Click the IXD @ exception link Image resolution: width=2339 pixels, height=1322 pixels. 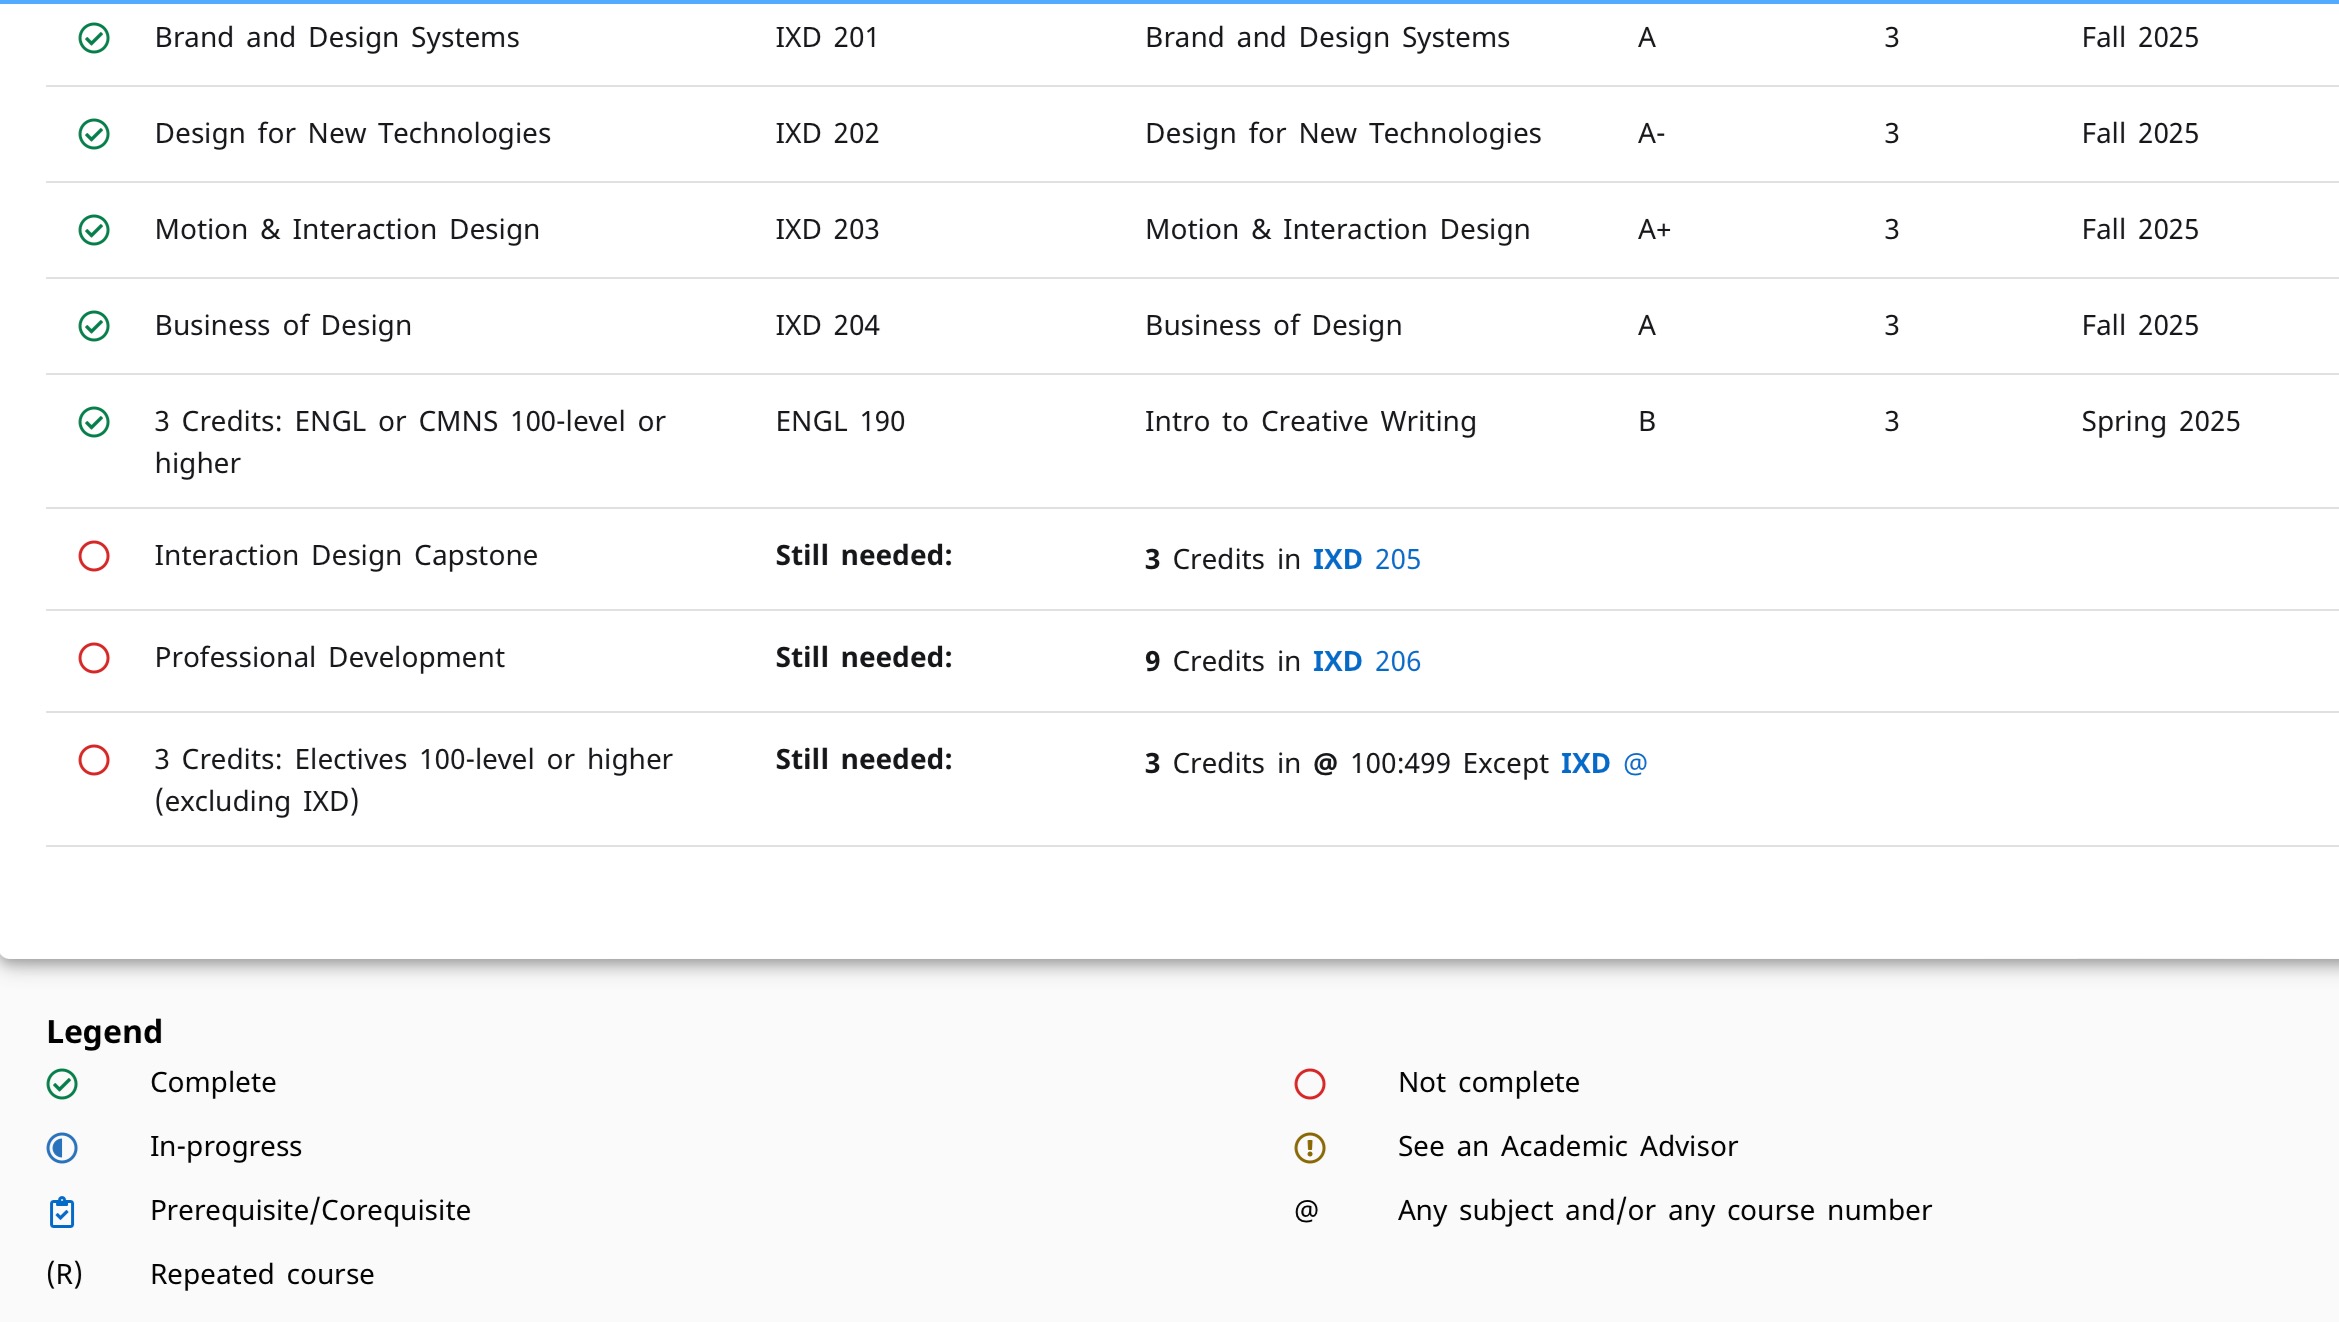click(1603, 763)
